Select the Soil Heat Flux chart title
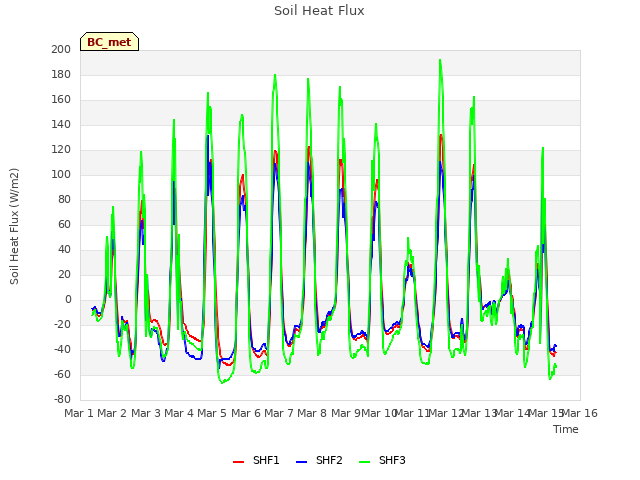This screenshot has height=480, width=640. [319, 11]
